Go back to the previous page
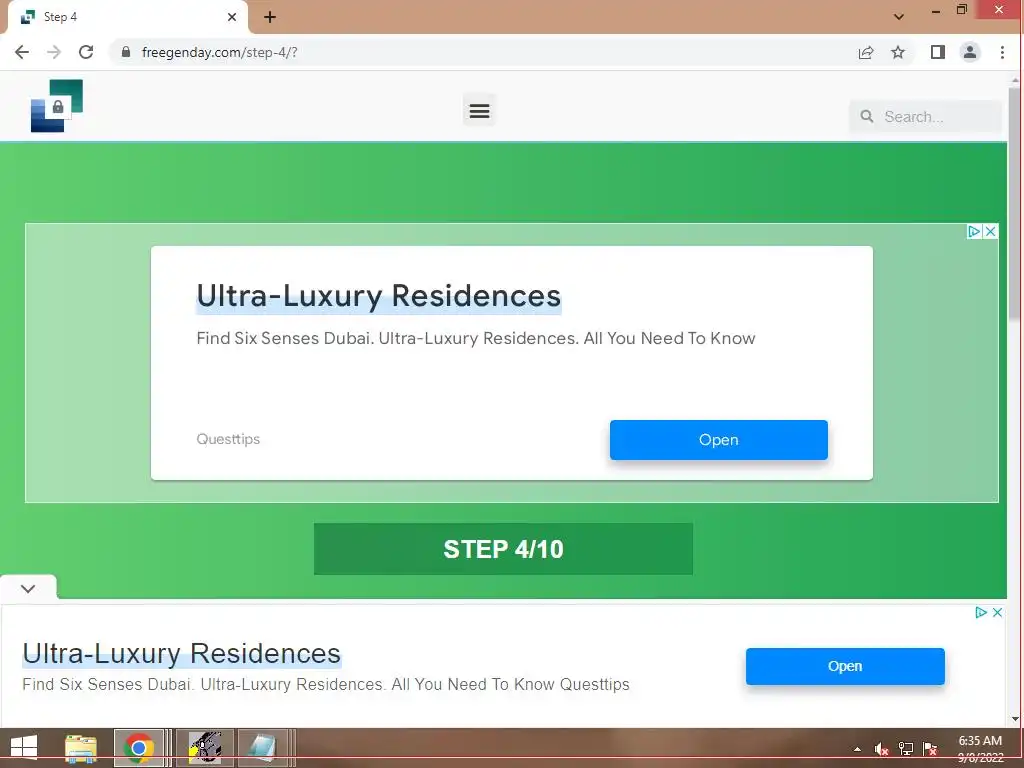Image resolution: width=1024 pixels, height=768 pixels. tap(22, 52)
